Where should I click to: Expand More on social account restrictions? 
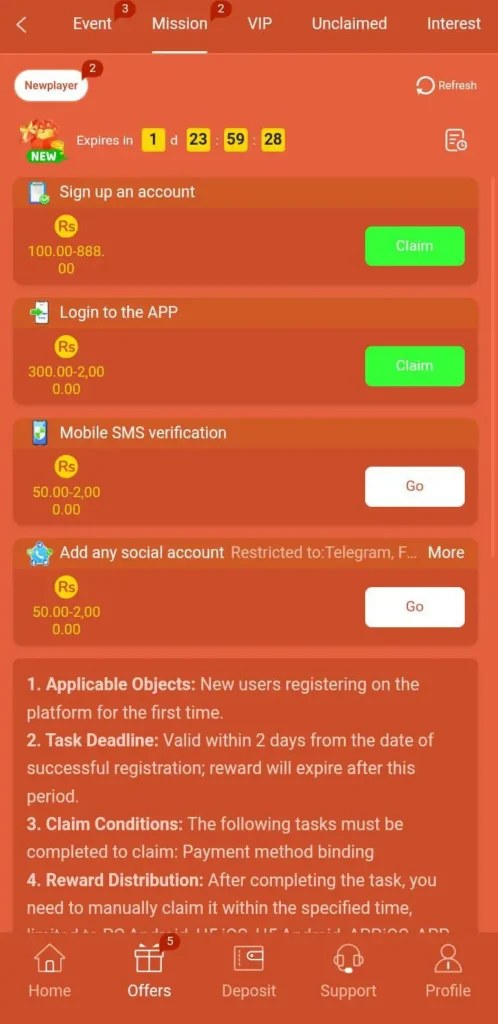click(x=446, y=552)
